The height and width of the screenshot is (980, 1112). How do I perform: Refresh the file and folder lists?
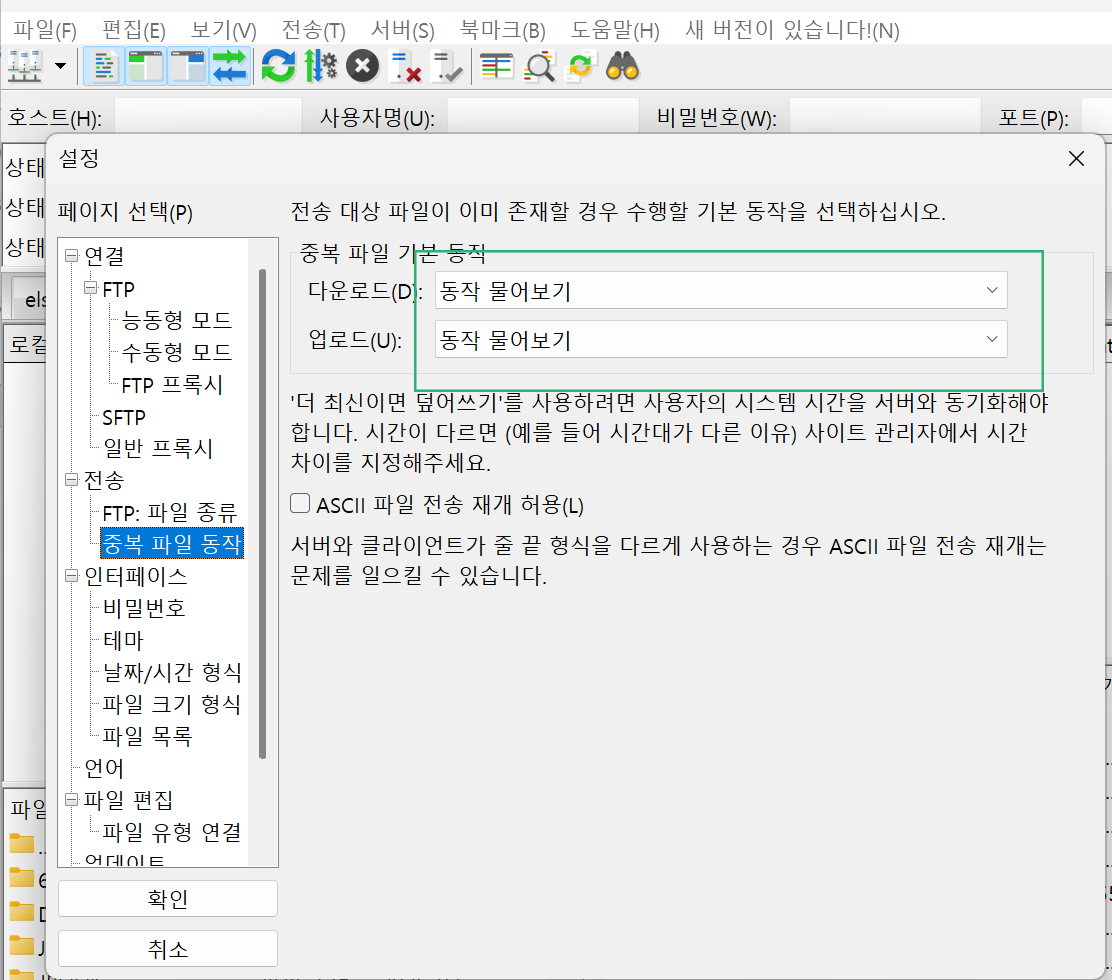coord(278,66)
